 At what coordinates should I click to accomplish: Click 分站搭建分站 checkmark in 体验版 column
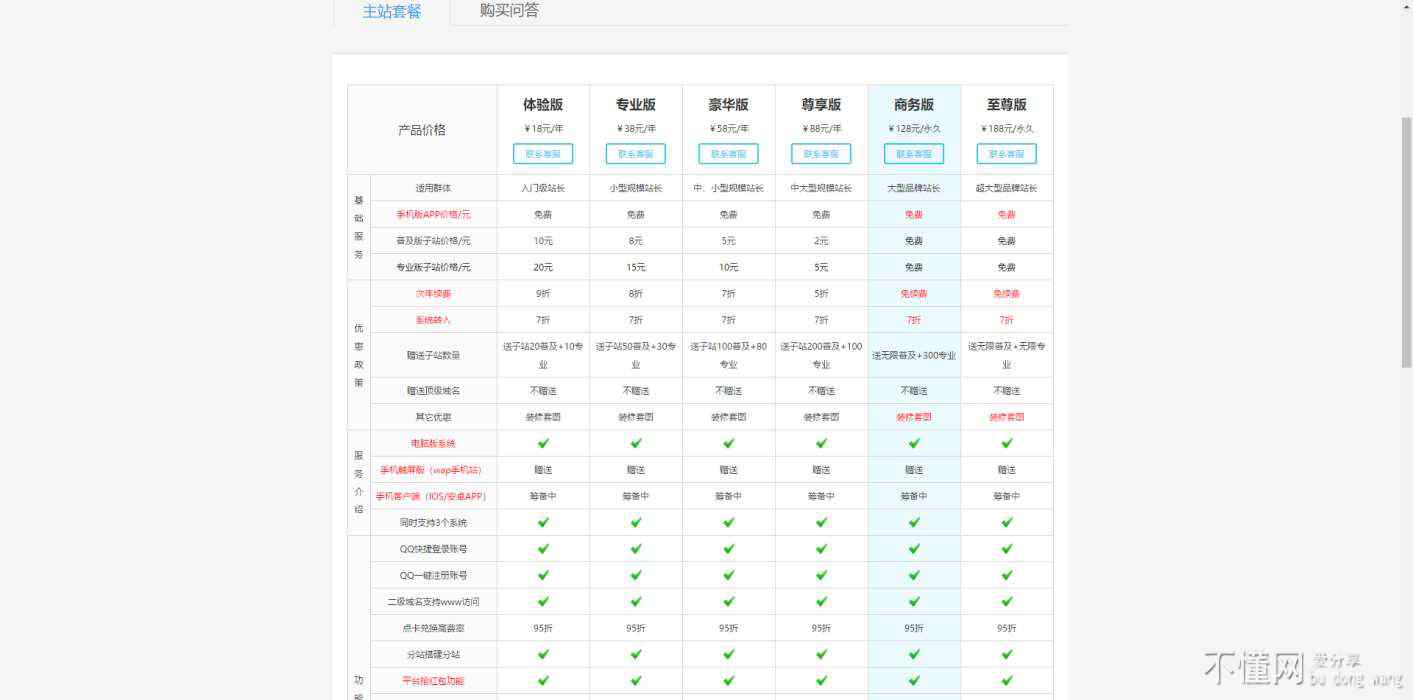point(543,654)
